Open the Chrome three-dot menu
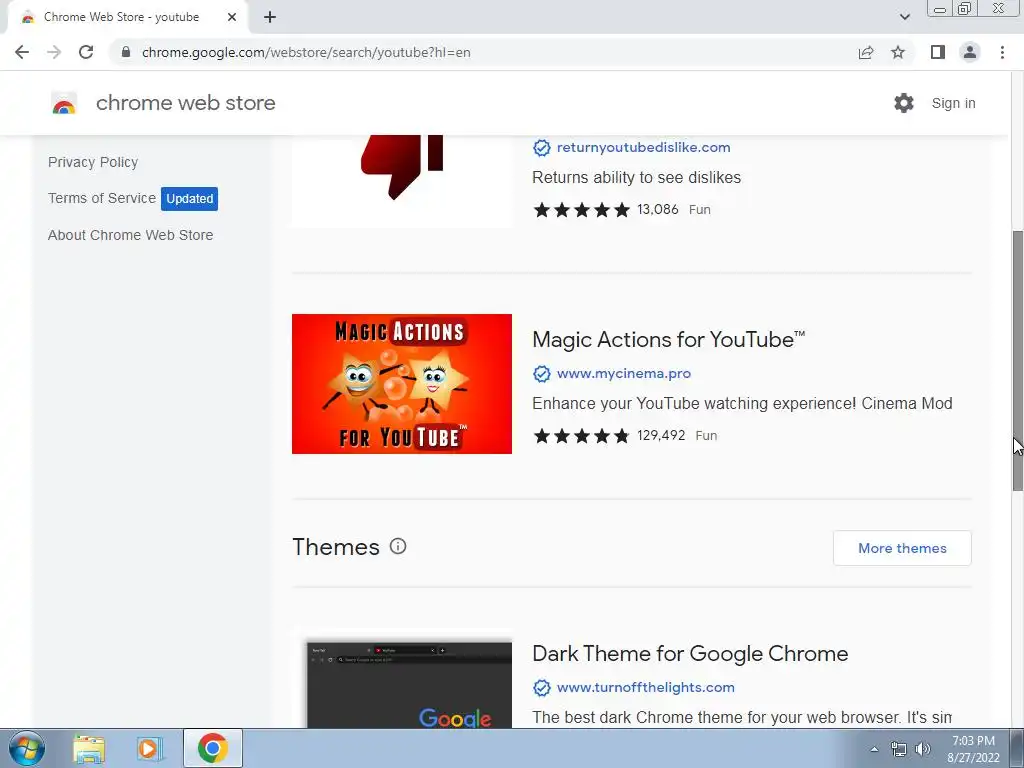This screenshot has width=1024, height=768. pyautogui.click(x=1002, y=52)
